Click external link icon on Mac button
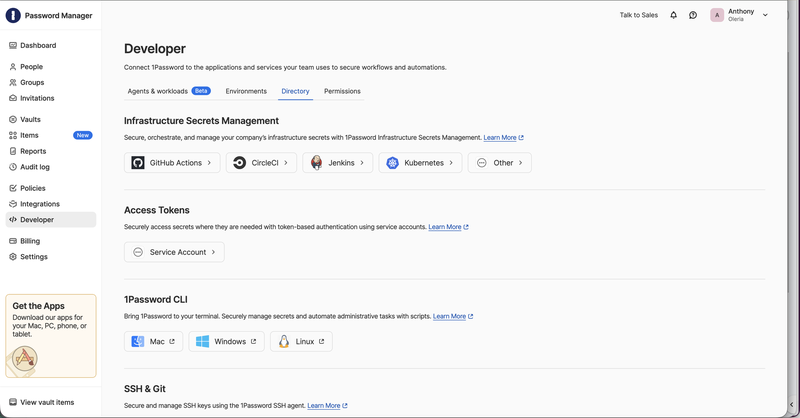The image size is (800, 418). point(172,341)
